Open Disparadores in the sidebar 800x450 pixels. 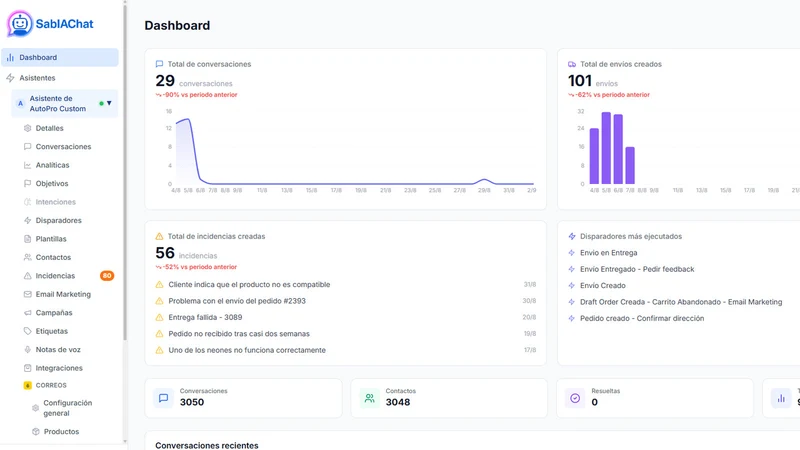tap(58, 220)
